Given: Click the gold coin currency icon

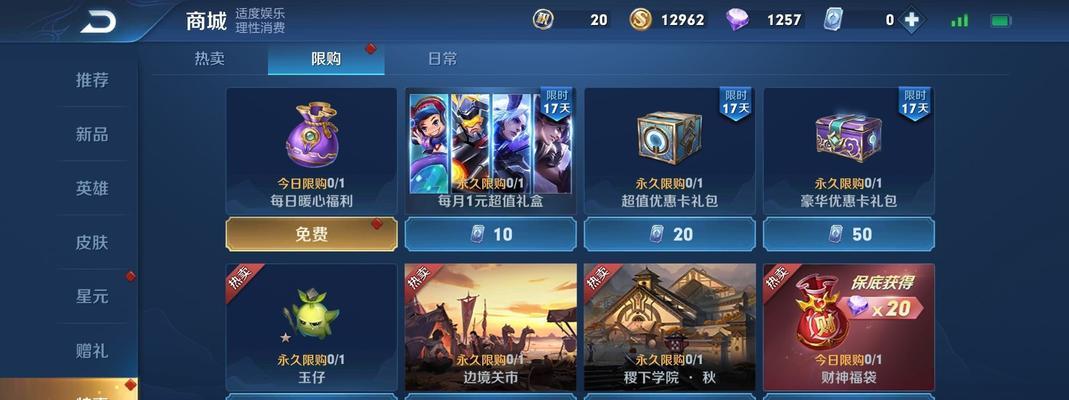Looking at the screenshot, I should (639, 20).
